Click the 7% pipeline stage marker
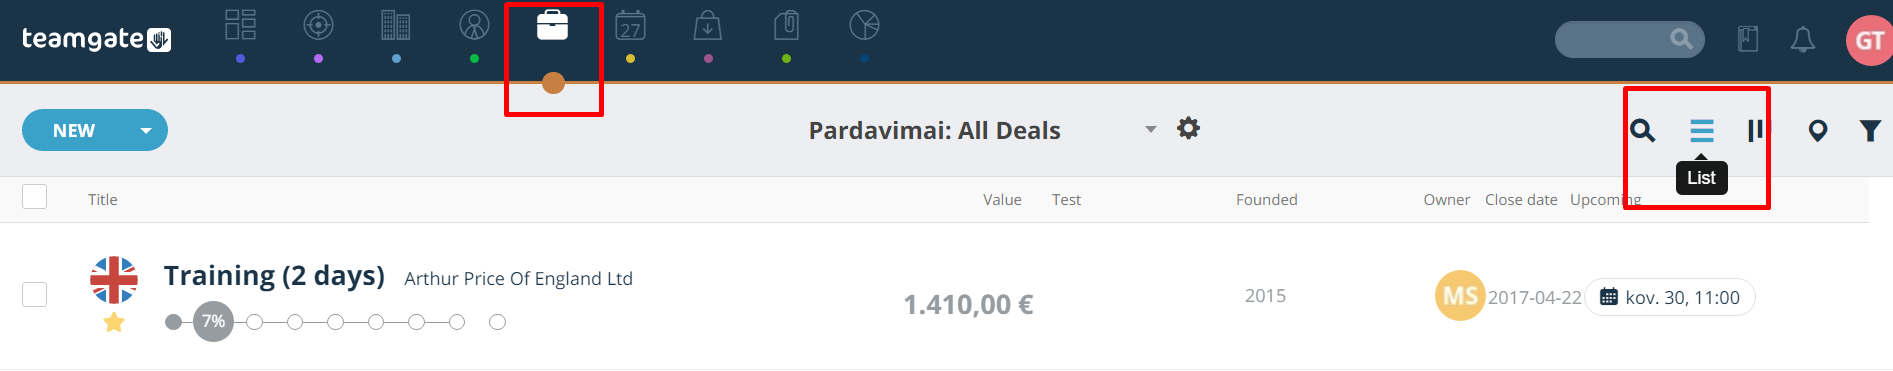The height and width of the screenshot is (371, 1893). (213, 321)
